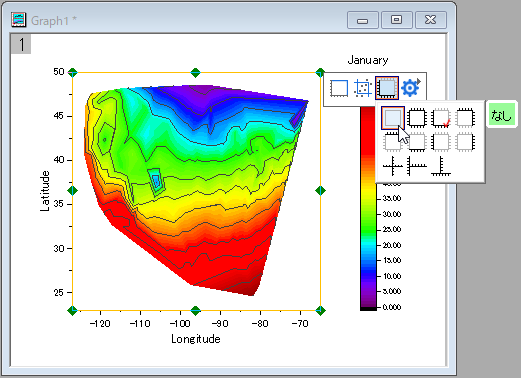
Task: Click the -100 tick label on Longitude axis
Action: click(x=180, y=323)
